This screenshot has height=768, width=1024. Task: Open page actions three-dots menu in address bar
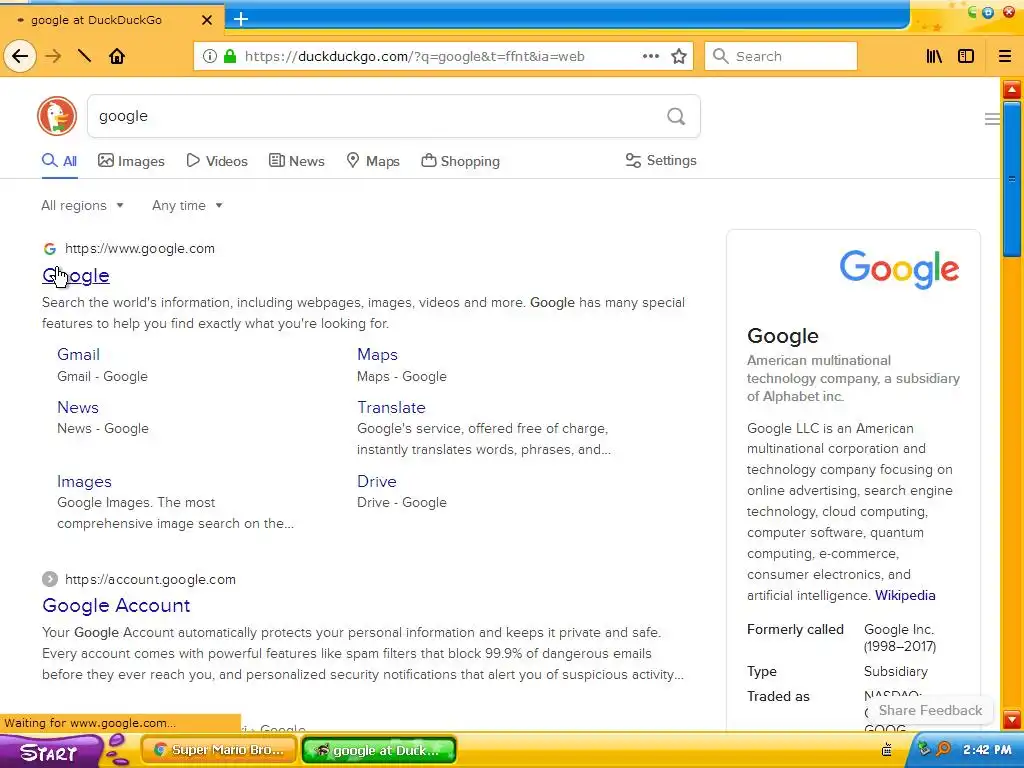pos(650,56)
